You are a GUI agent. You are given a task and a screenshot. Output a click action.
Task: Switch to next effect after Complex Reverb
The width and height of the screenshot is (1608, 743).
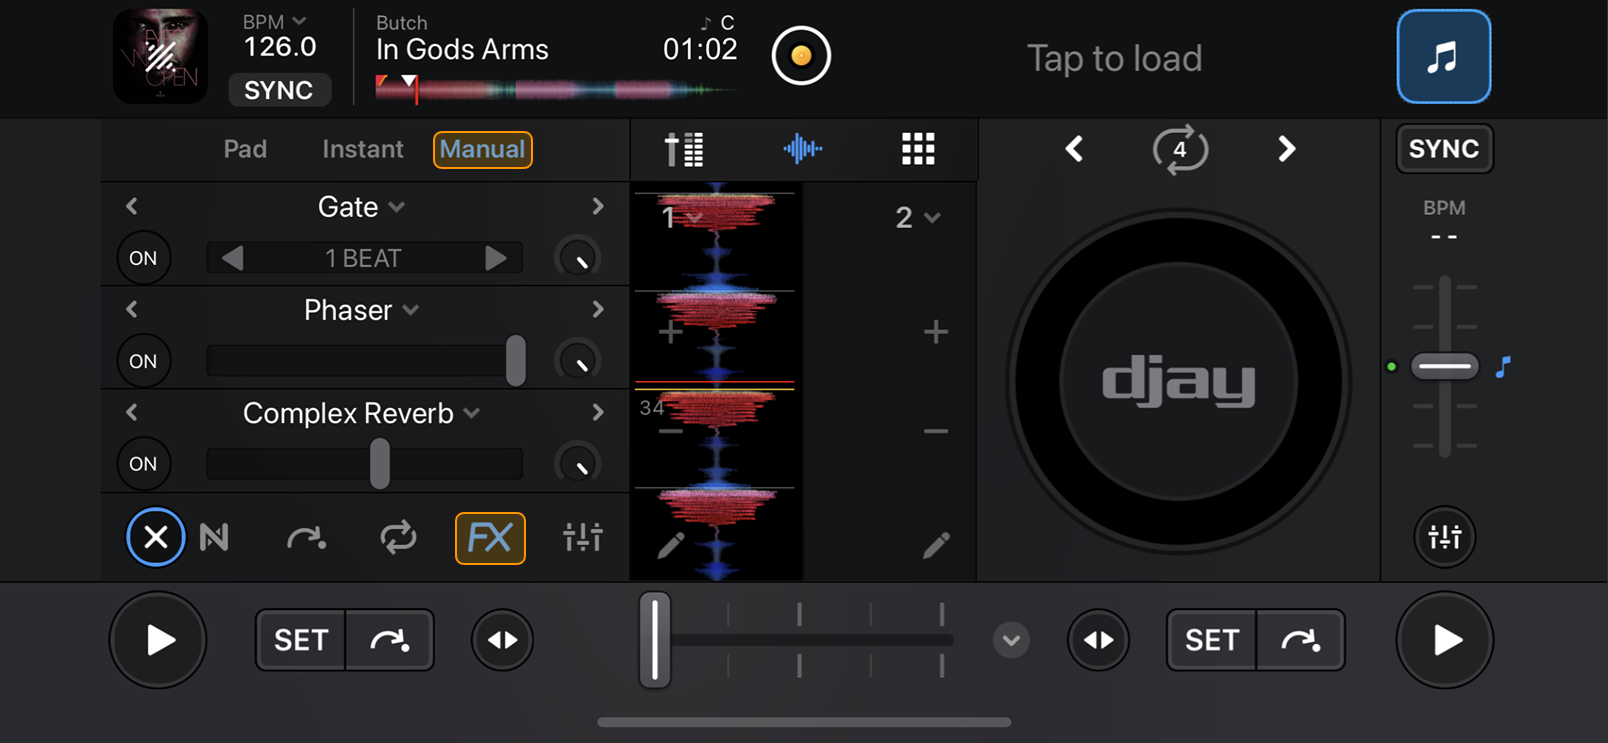(598, 412)
